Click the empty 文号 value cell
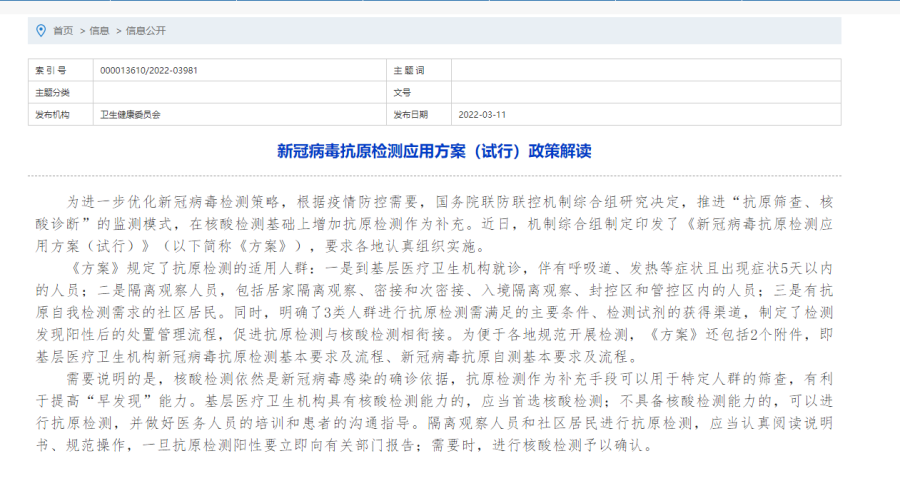The image size is (900, 481). 645,93
